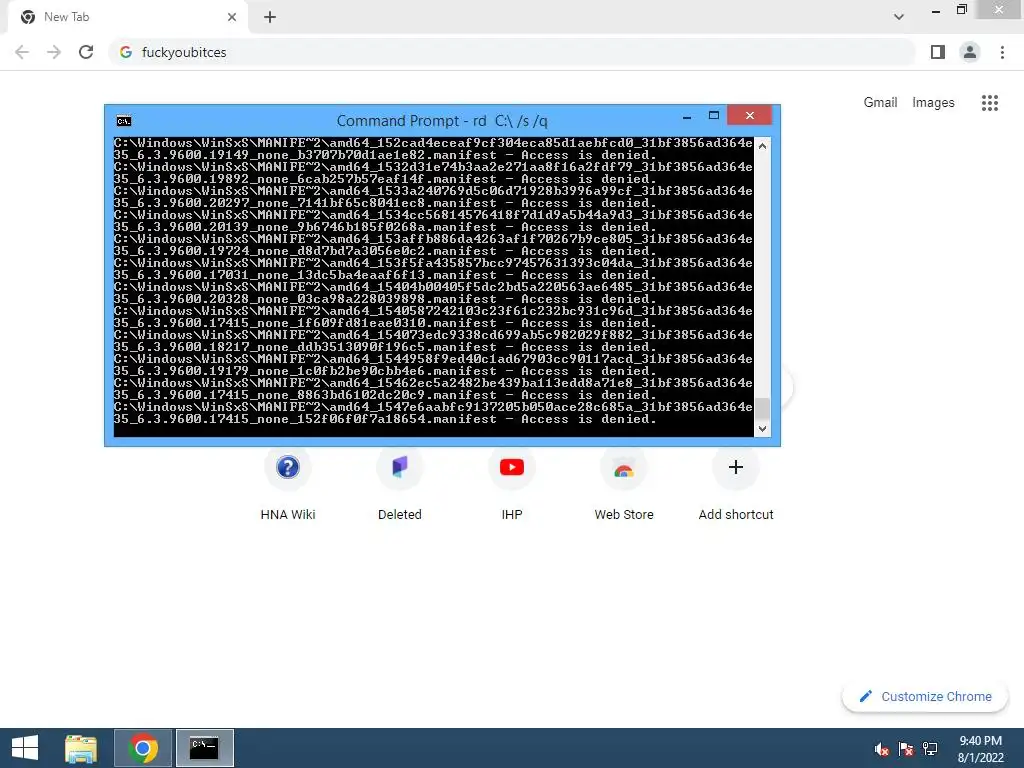
Task: Click the Customize Chrome button
Action: [x=925, y=696]
